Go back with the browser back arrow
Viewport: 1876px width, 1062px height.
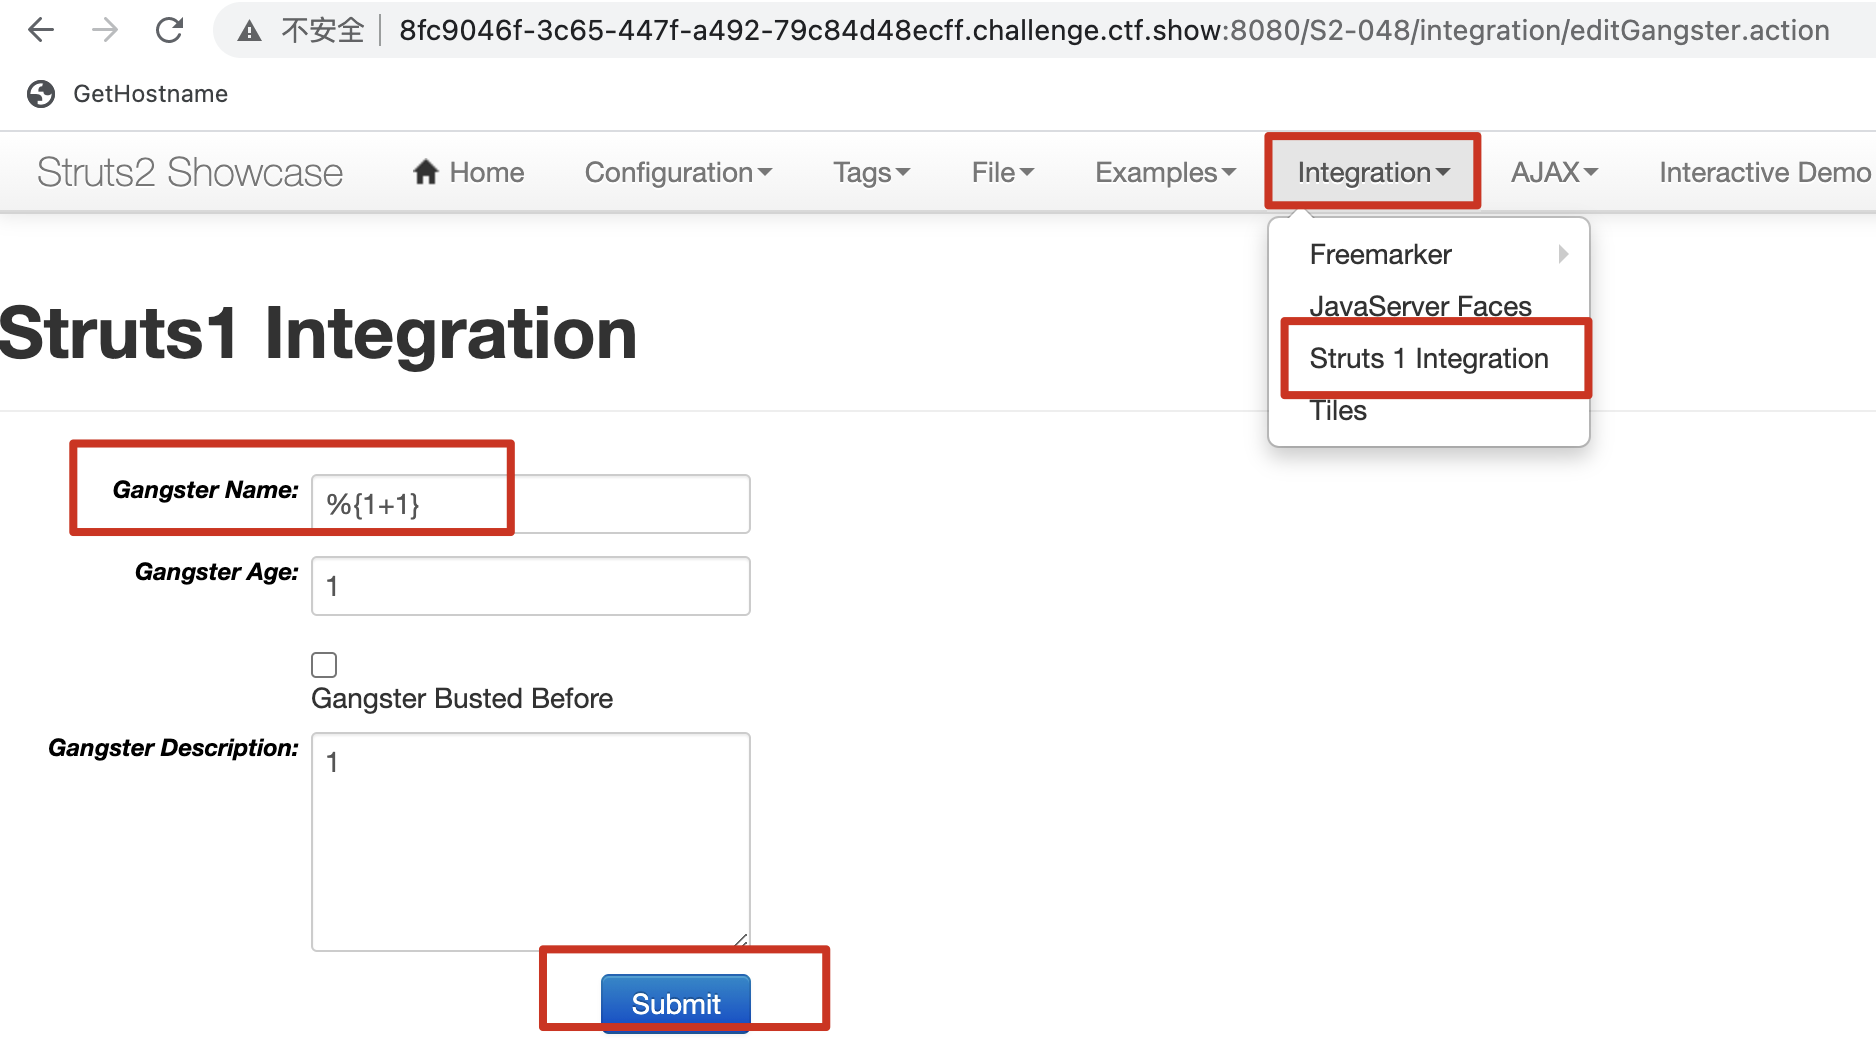tap(41, 30)
